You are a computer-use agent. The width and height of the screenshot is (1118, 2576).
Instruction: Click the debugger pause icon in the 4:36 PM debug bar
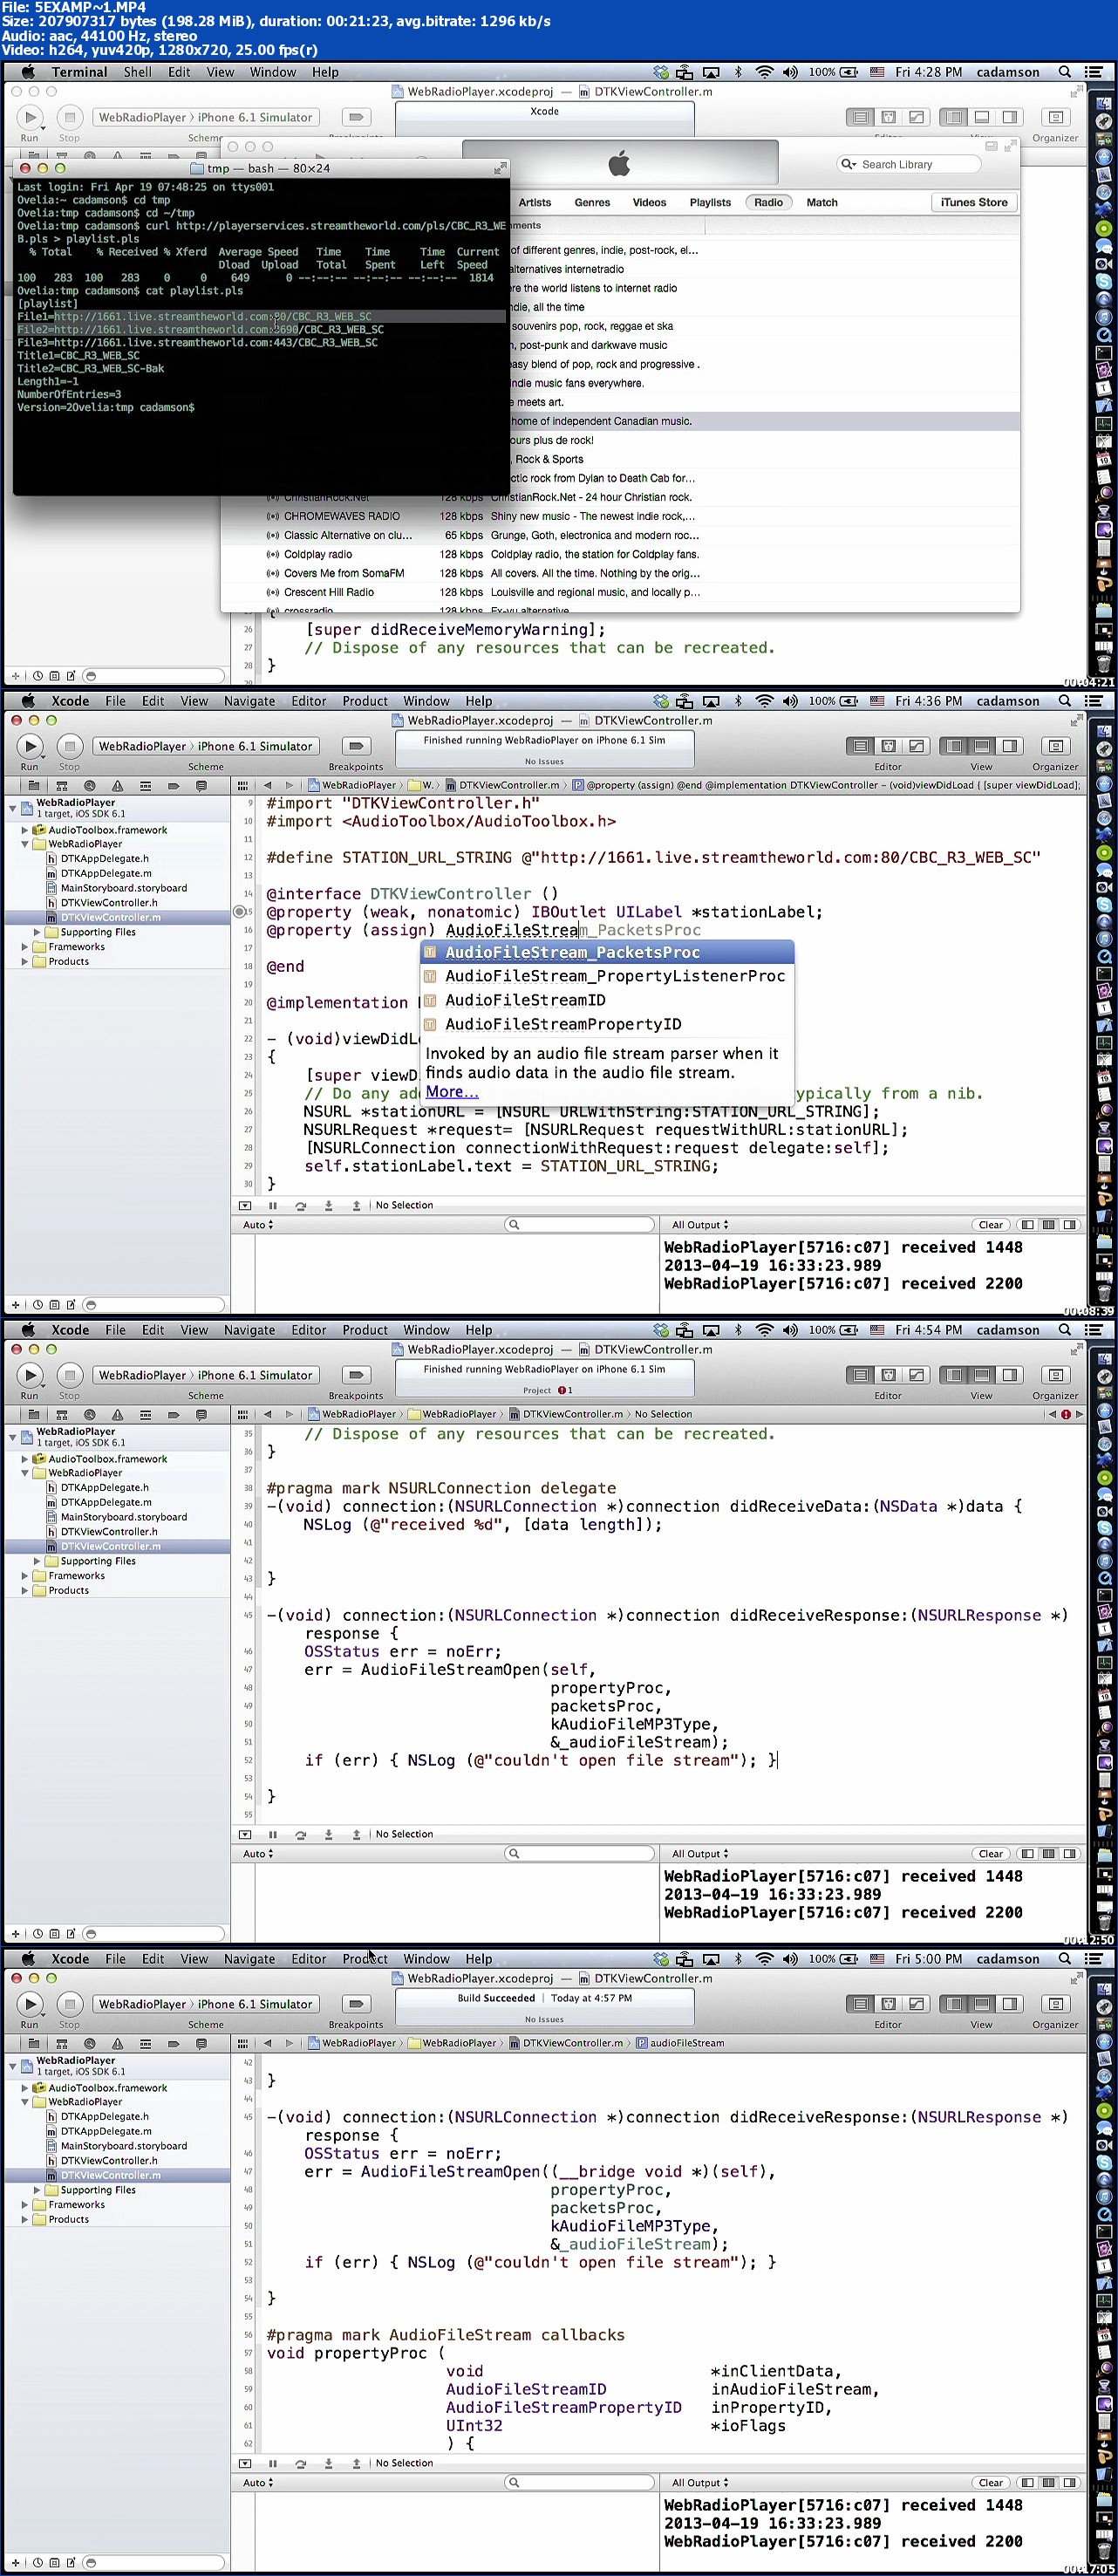272,1205
